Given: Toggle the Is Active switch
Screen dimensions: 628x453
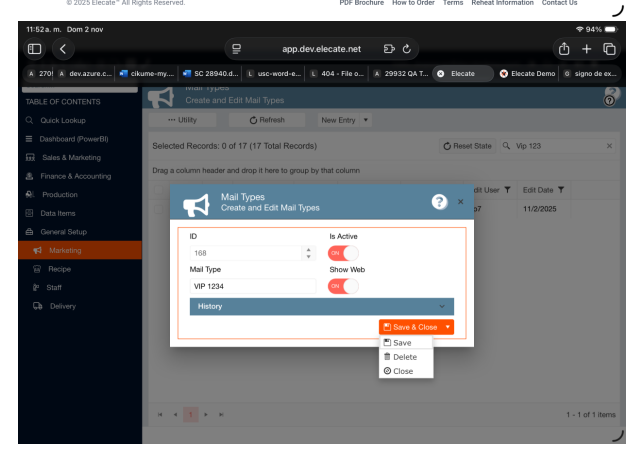Looking at the screenshot, I should coord(343,253).
